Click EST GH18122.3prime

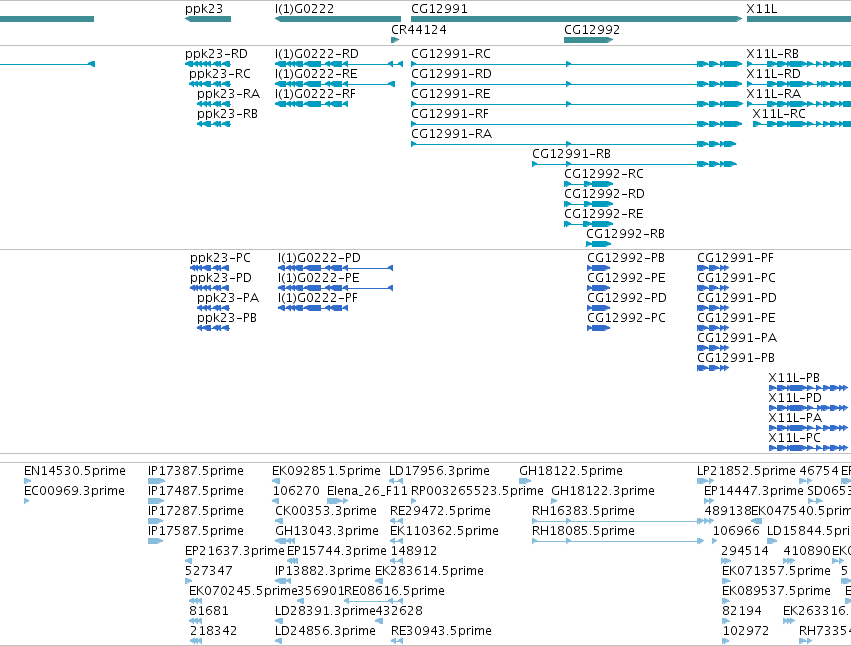[x=603, y=491]
